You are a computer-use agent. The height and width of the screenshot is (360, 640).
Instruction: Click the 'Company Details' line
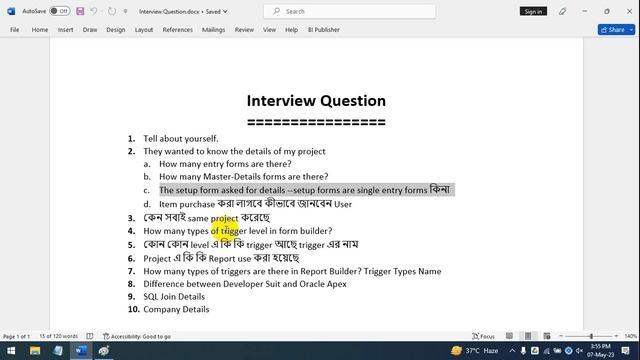(176, 309)
